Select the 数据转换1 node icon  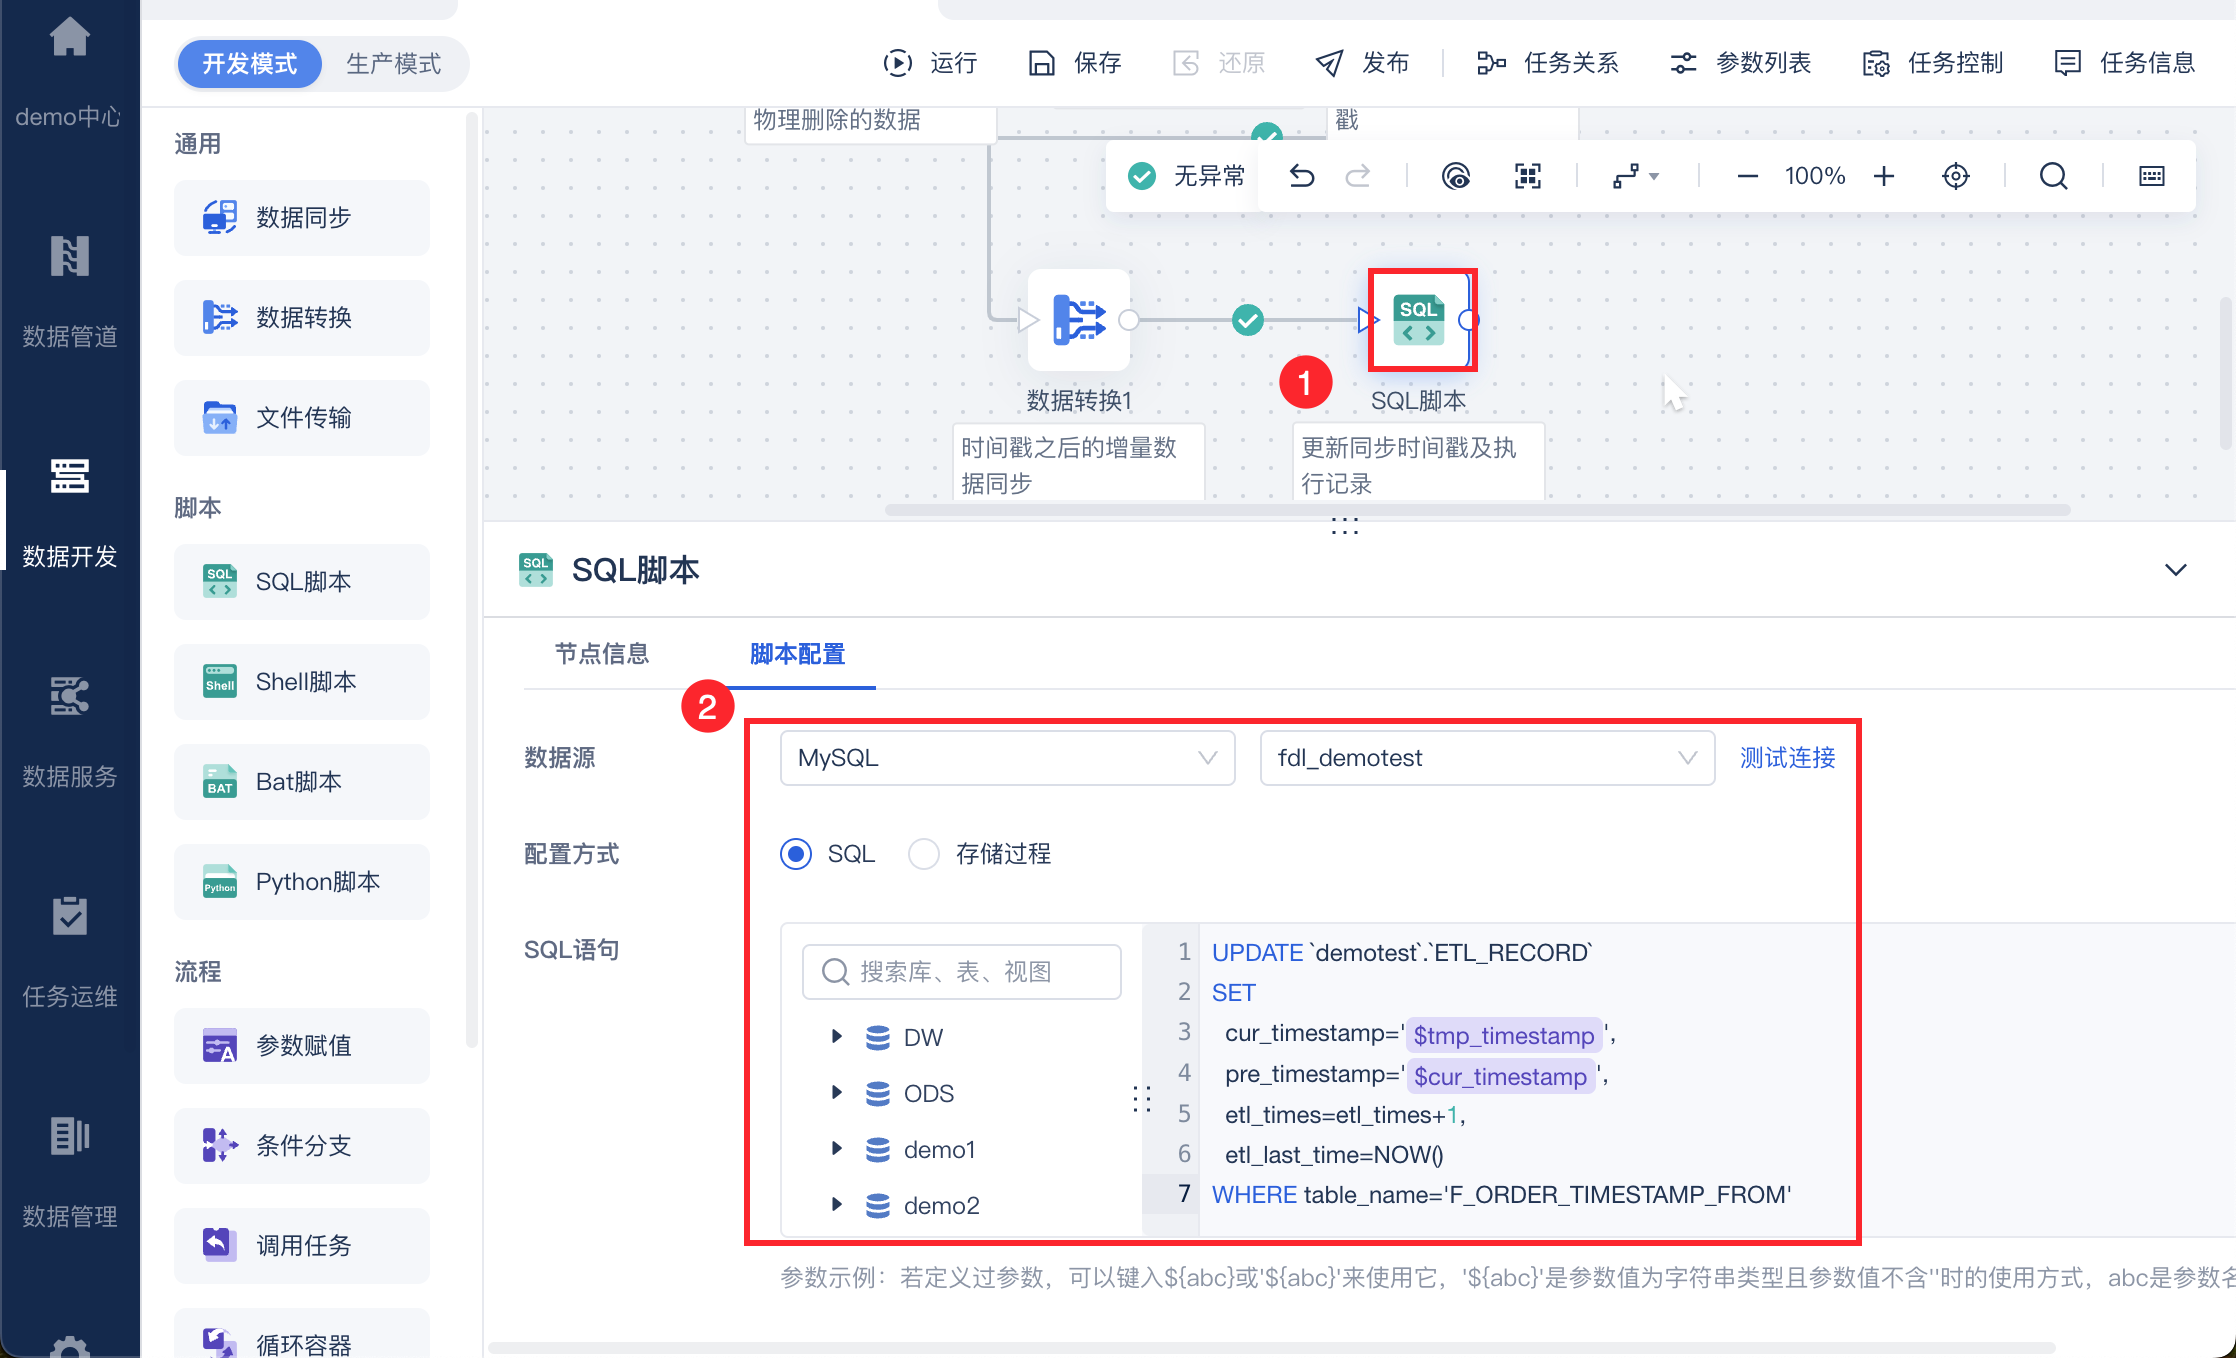point(1079,320)
